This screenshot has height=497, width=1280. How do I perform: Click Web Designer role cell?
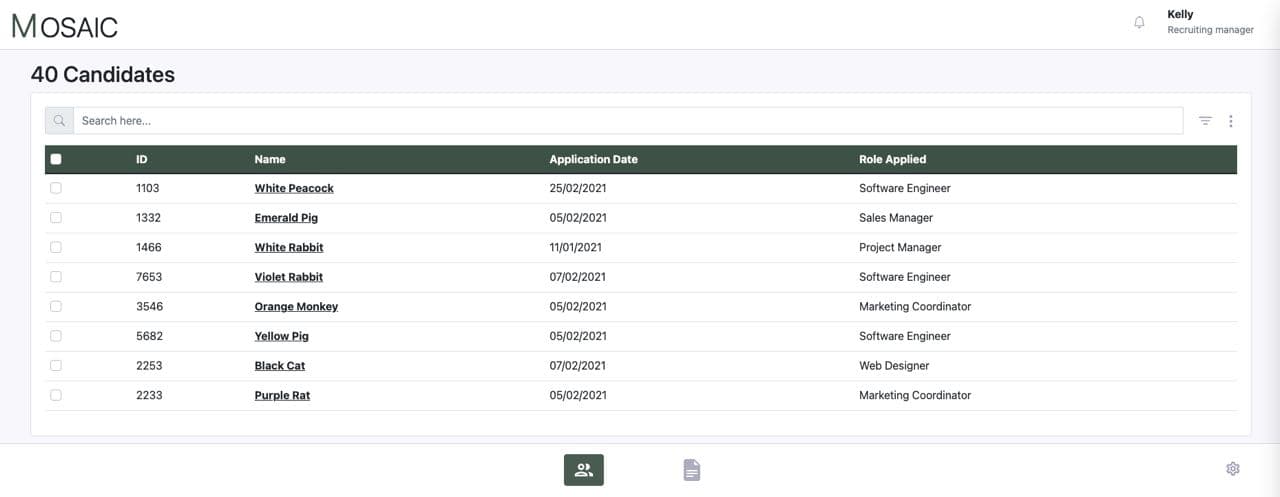coord(894,366)
